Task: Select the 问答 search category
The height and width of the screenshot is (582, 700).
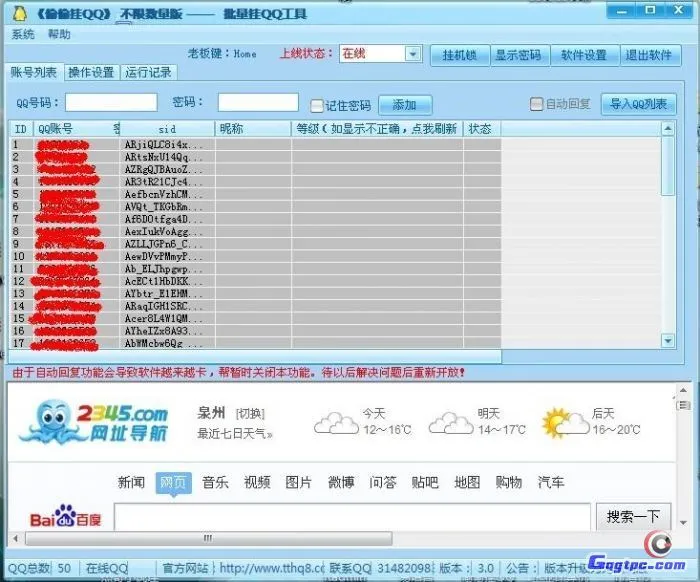Action: 383,482
